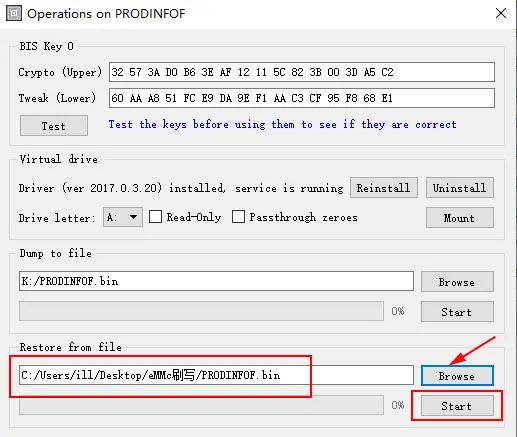This screenshot has height=437, width=517.
Task: Click the Restore from file path field
Action: (216, 375)
